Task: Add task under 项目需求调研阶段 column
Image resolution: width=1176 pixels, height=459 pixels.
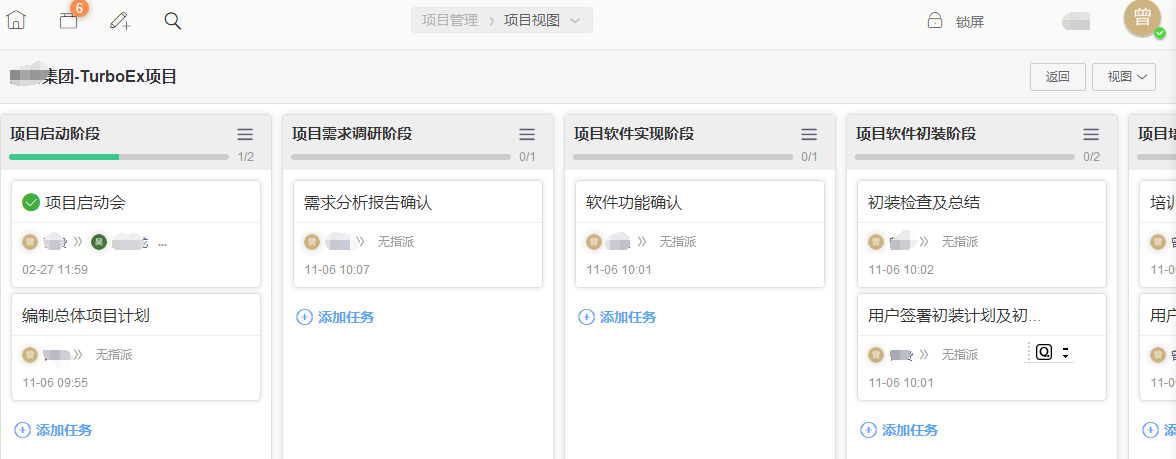Action: coord(336,317)
